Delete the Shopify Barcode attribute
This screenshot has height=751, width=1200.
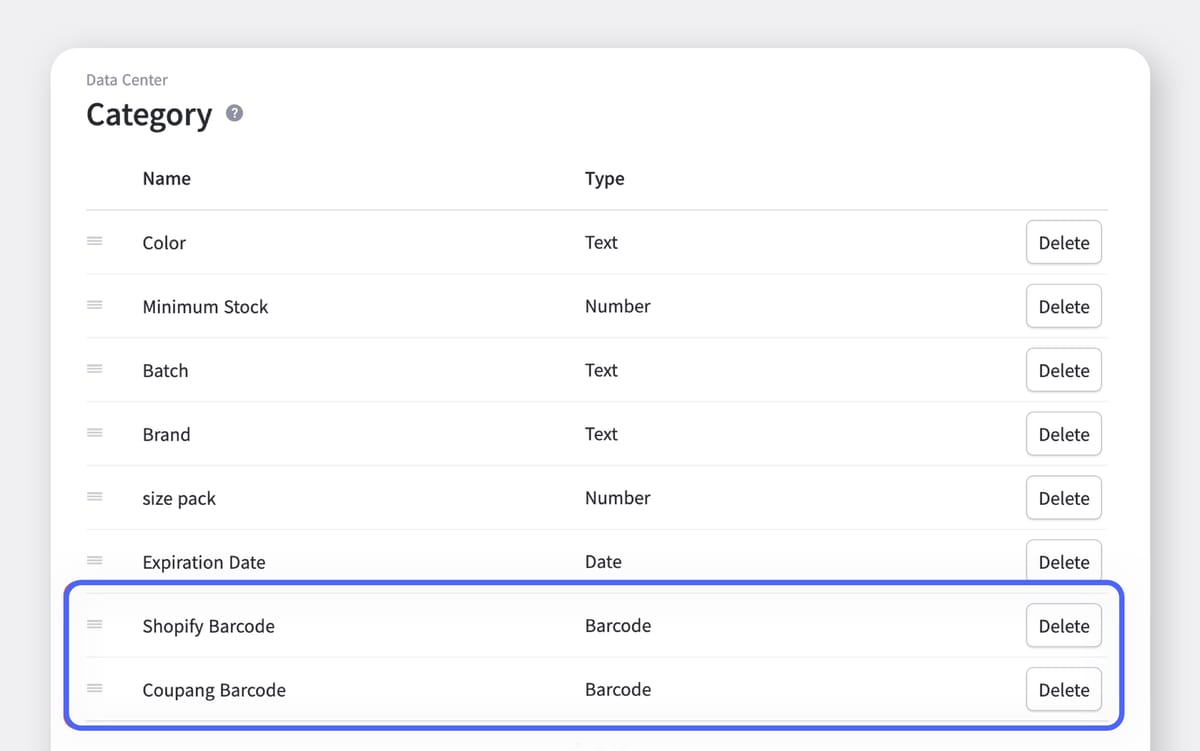(x=1063, y=626)
